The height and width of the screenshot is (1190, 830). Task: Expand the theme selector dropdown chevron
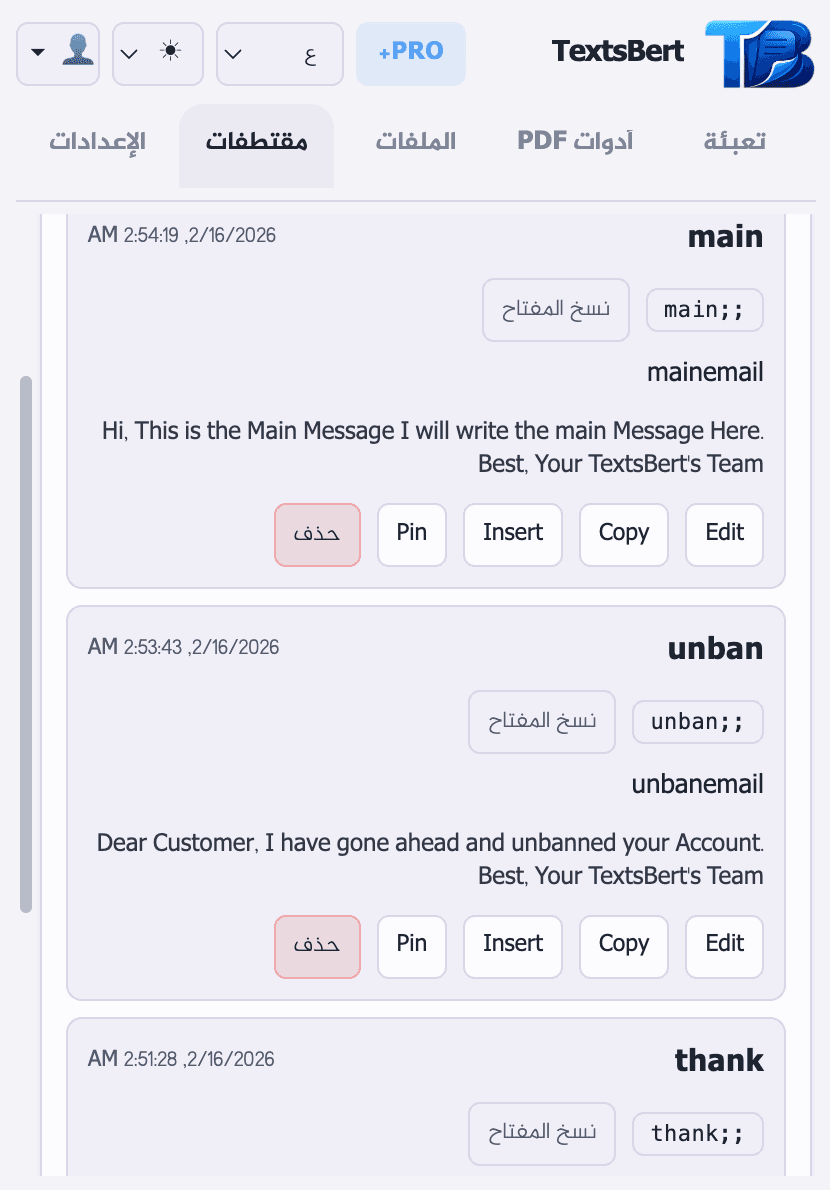(x=130, y=52)
